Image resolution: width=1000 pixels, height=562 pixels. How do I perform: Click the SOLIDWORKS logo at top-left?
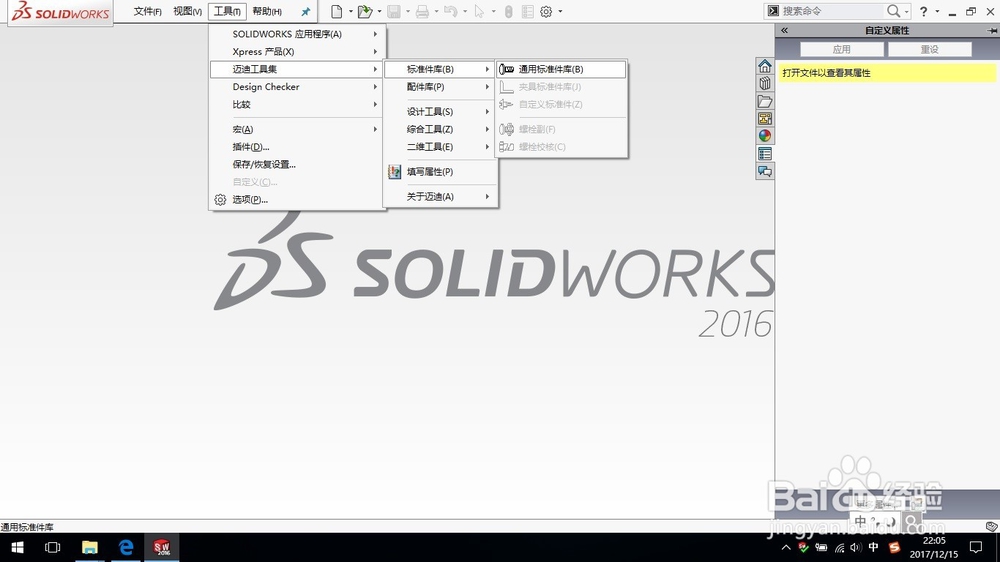click(x=61, y=11)
